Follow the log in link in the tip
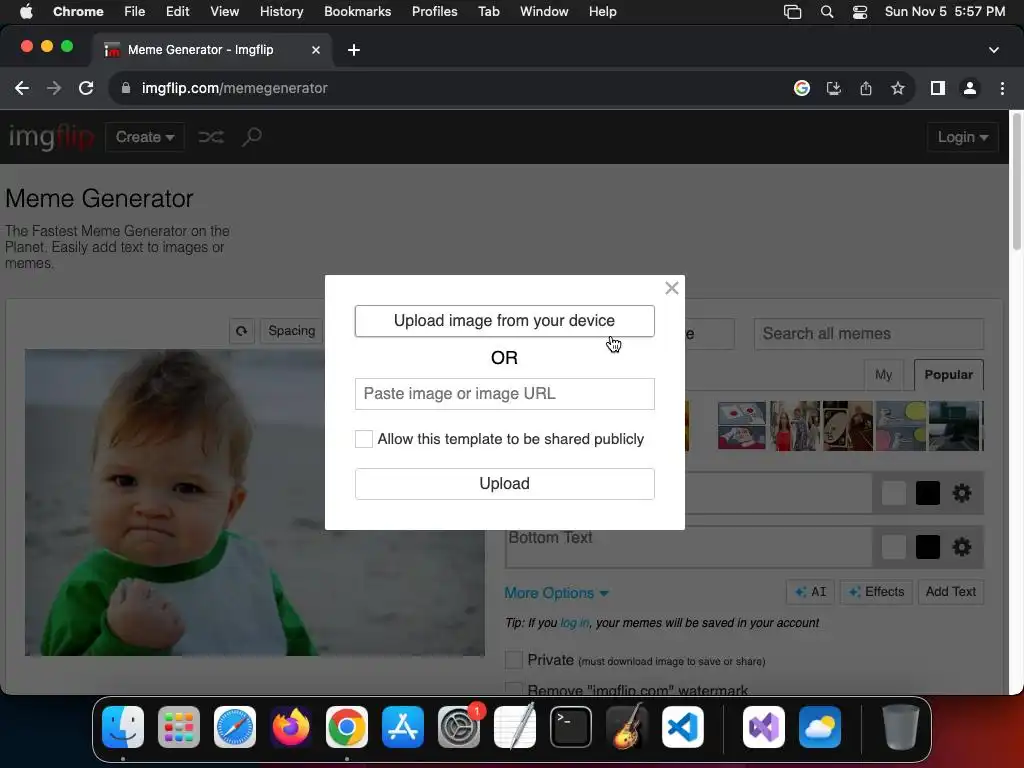 pos(574,623)
